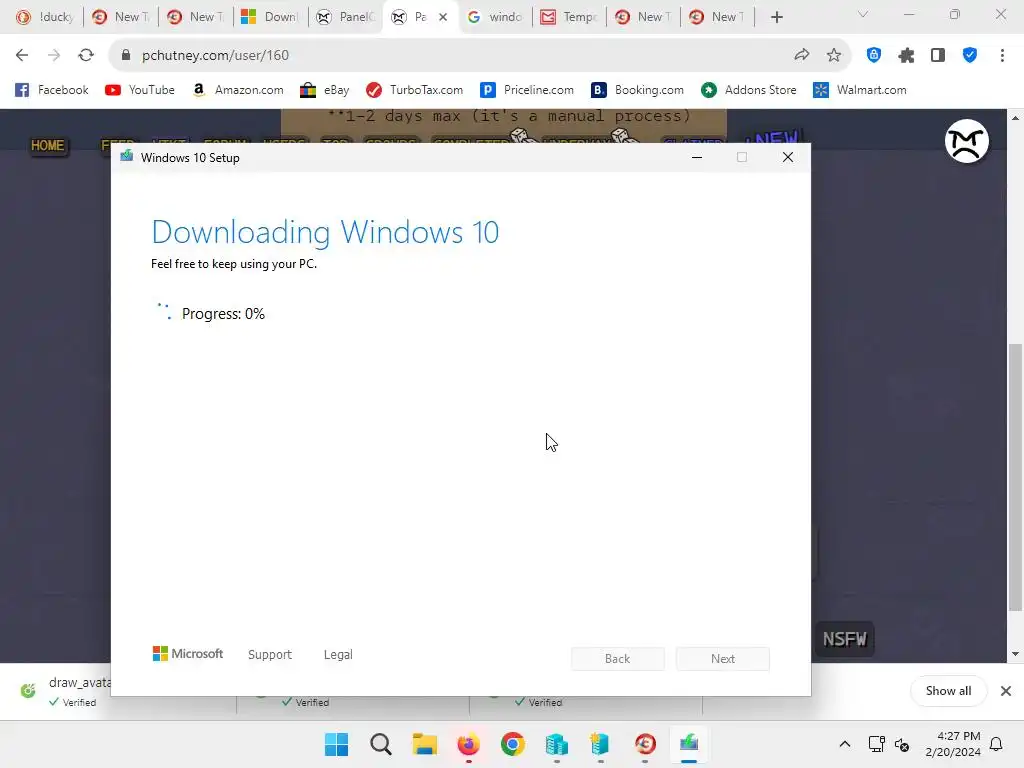Viewport: 1024px width, 768px height.
Task: Open the notification bell
Action: pos(996,744)
